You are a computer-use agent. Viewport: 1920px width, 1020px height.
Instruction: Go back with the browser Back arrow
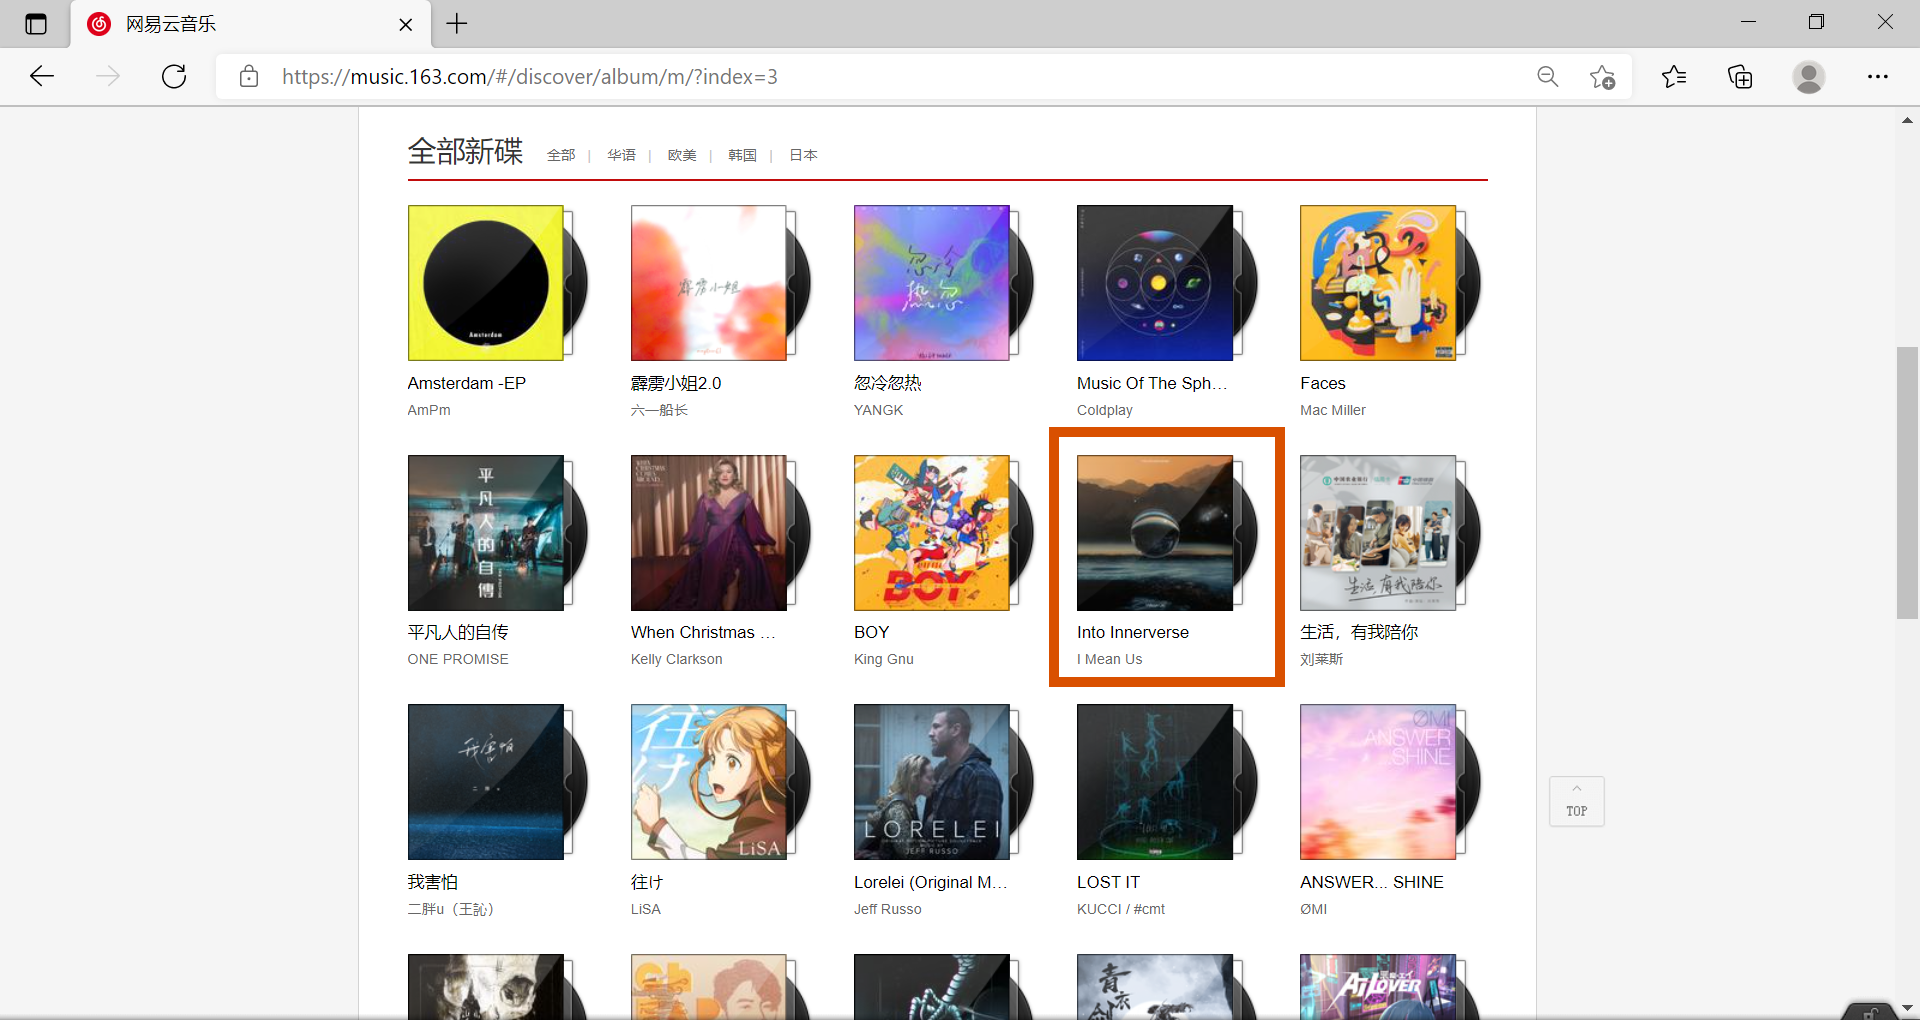pyautogui.click(x=42, y=77)
